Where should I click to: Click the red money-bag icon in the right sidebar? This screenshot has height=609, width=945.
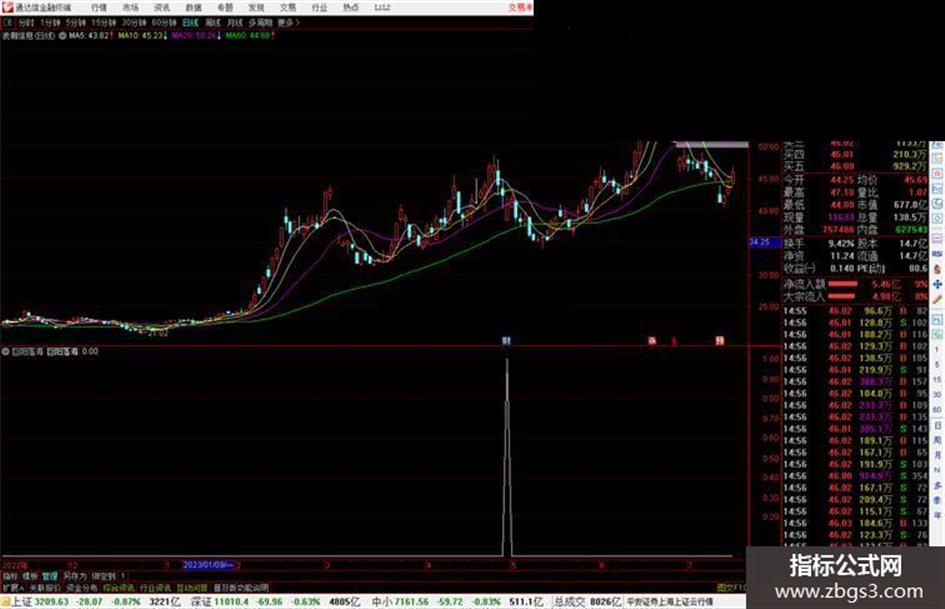pos(937,269)
